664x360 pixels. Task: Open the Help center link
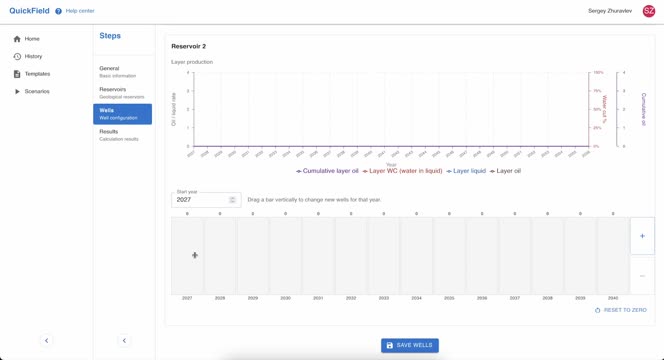tap(80, 11)
